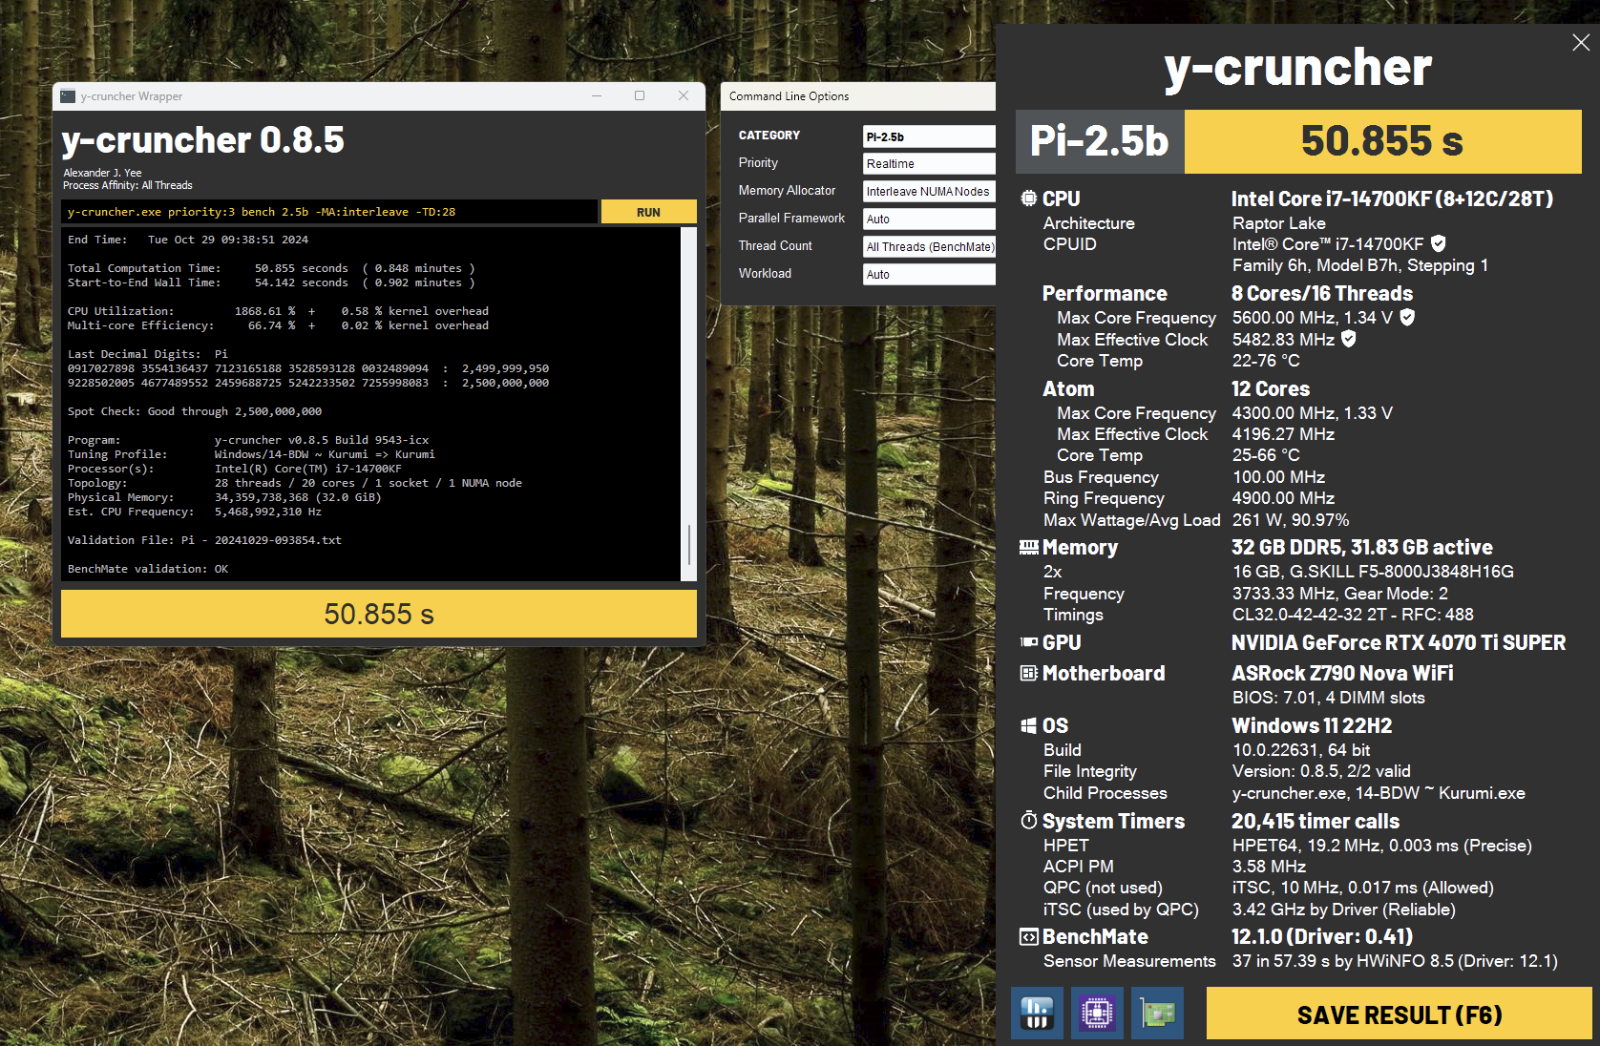Click the Windows logo OS icon
Image resolution: width=1600 pixels, height=1046 pixels.
click(1028, 725)
